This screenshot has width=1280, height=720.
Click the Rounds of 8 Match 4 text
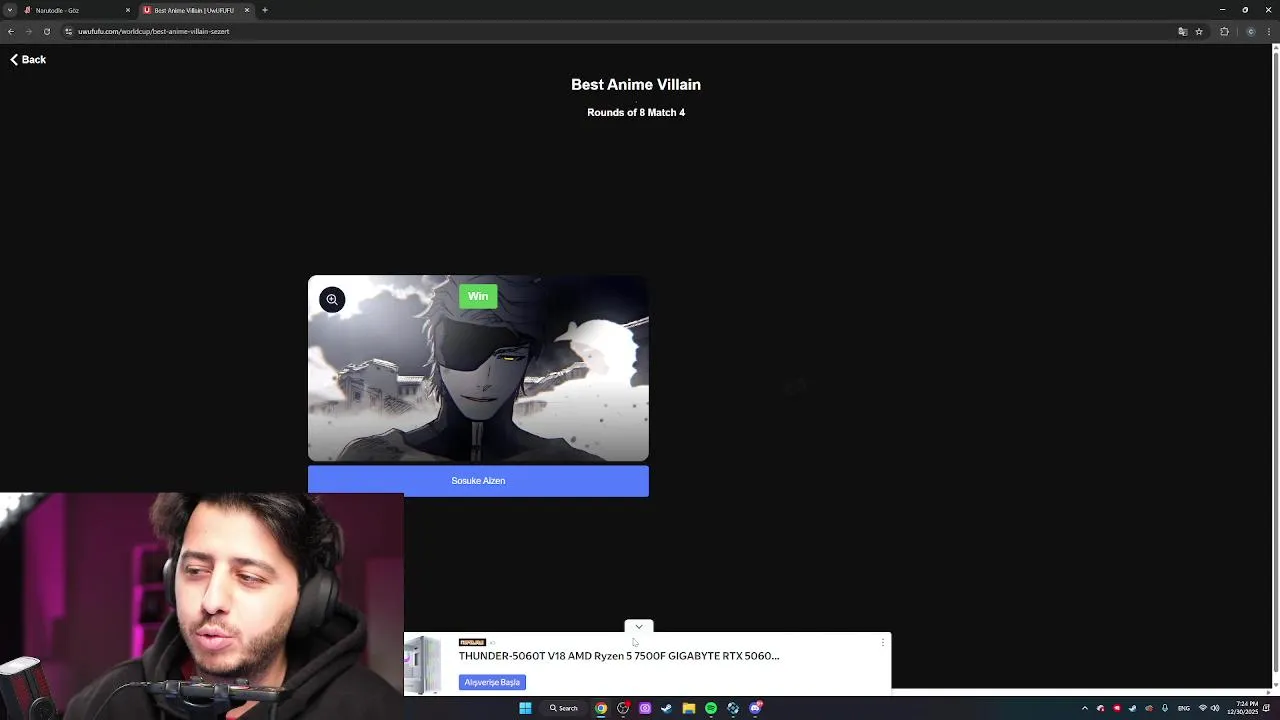[636, 113]
